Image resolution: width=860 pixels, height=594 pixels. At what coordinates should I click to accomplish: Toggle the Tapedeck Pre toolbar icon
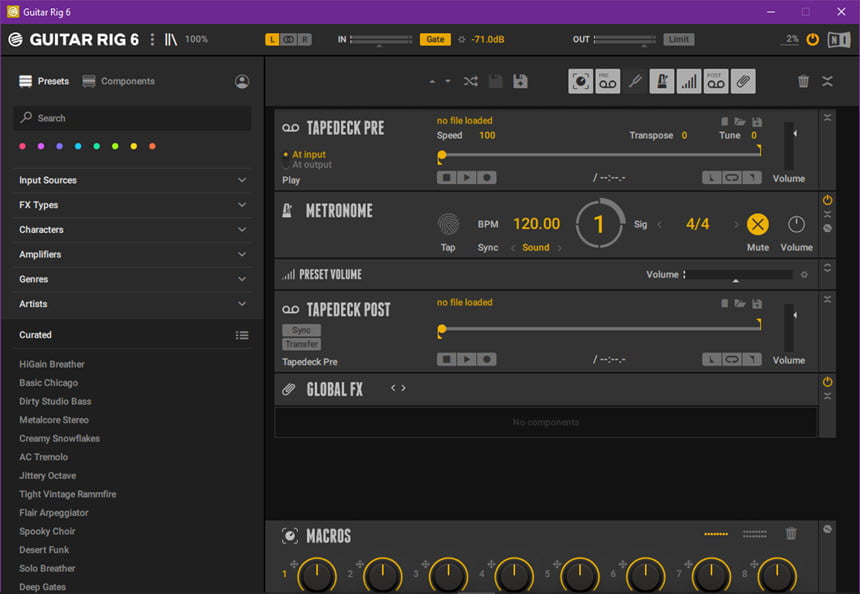pos(608,82)
